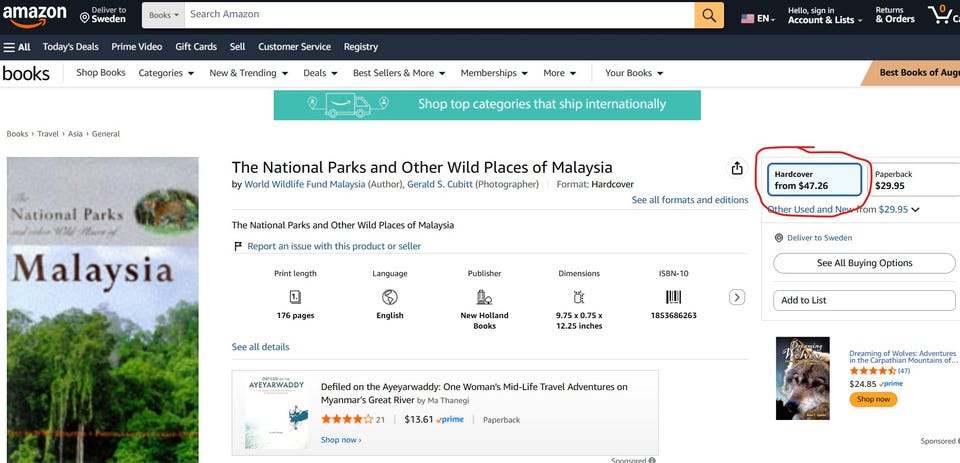Screen dimensions: 960x463
Task: Click the Amazon logo
Action: click(34, 15)
